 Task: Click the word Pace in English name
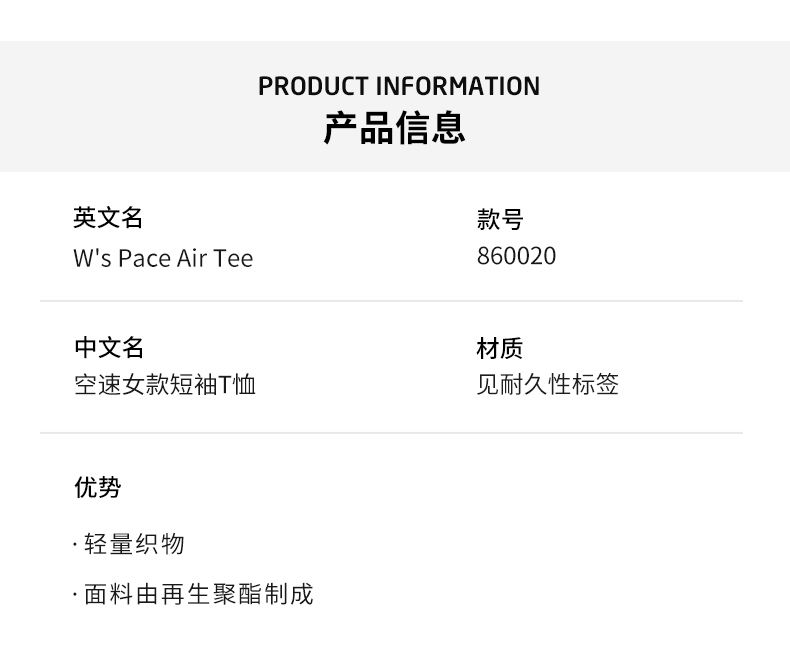click(x=145, y=259)
